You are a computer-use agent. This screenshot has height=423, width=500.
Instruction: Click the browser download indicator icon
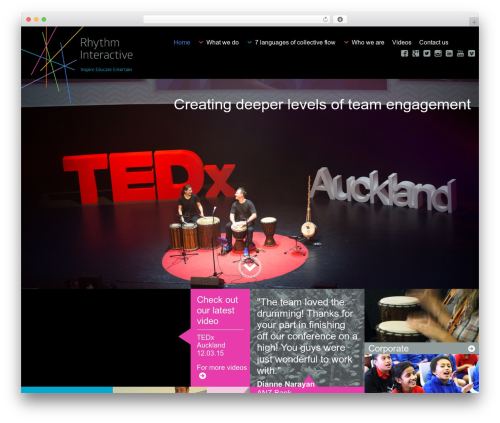(x=340, y=19)
